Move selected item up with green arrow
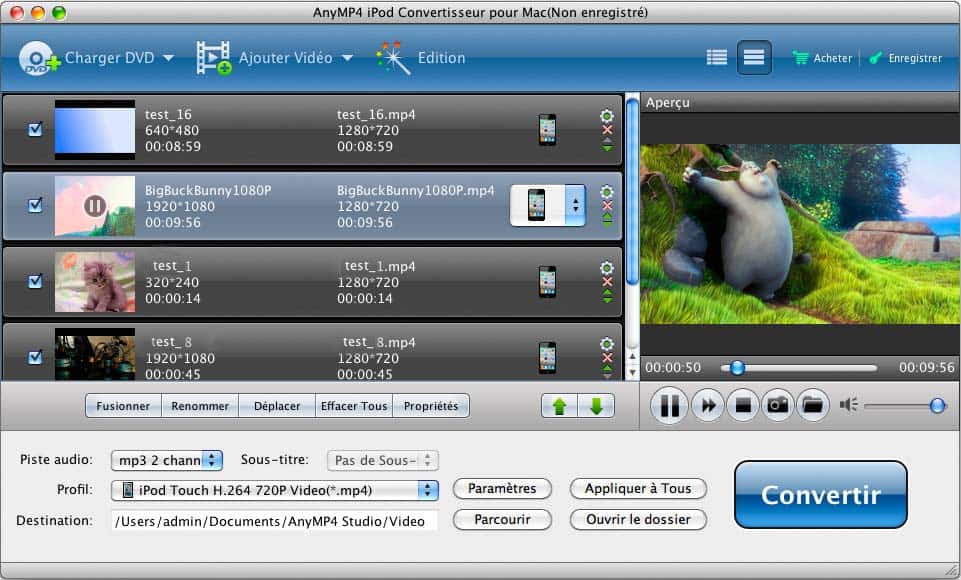This screenshot has width=961, height=580. click(x=559, y=406)
